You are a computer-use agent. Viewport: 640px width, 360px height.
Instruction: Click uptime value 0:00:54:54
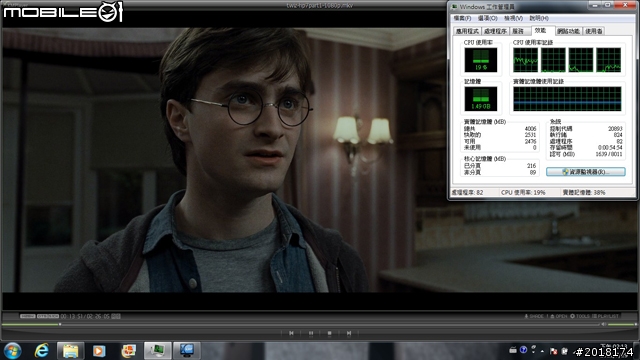pos(610,147)
